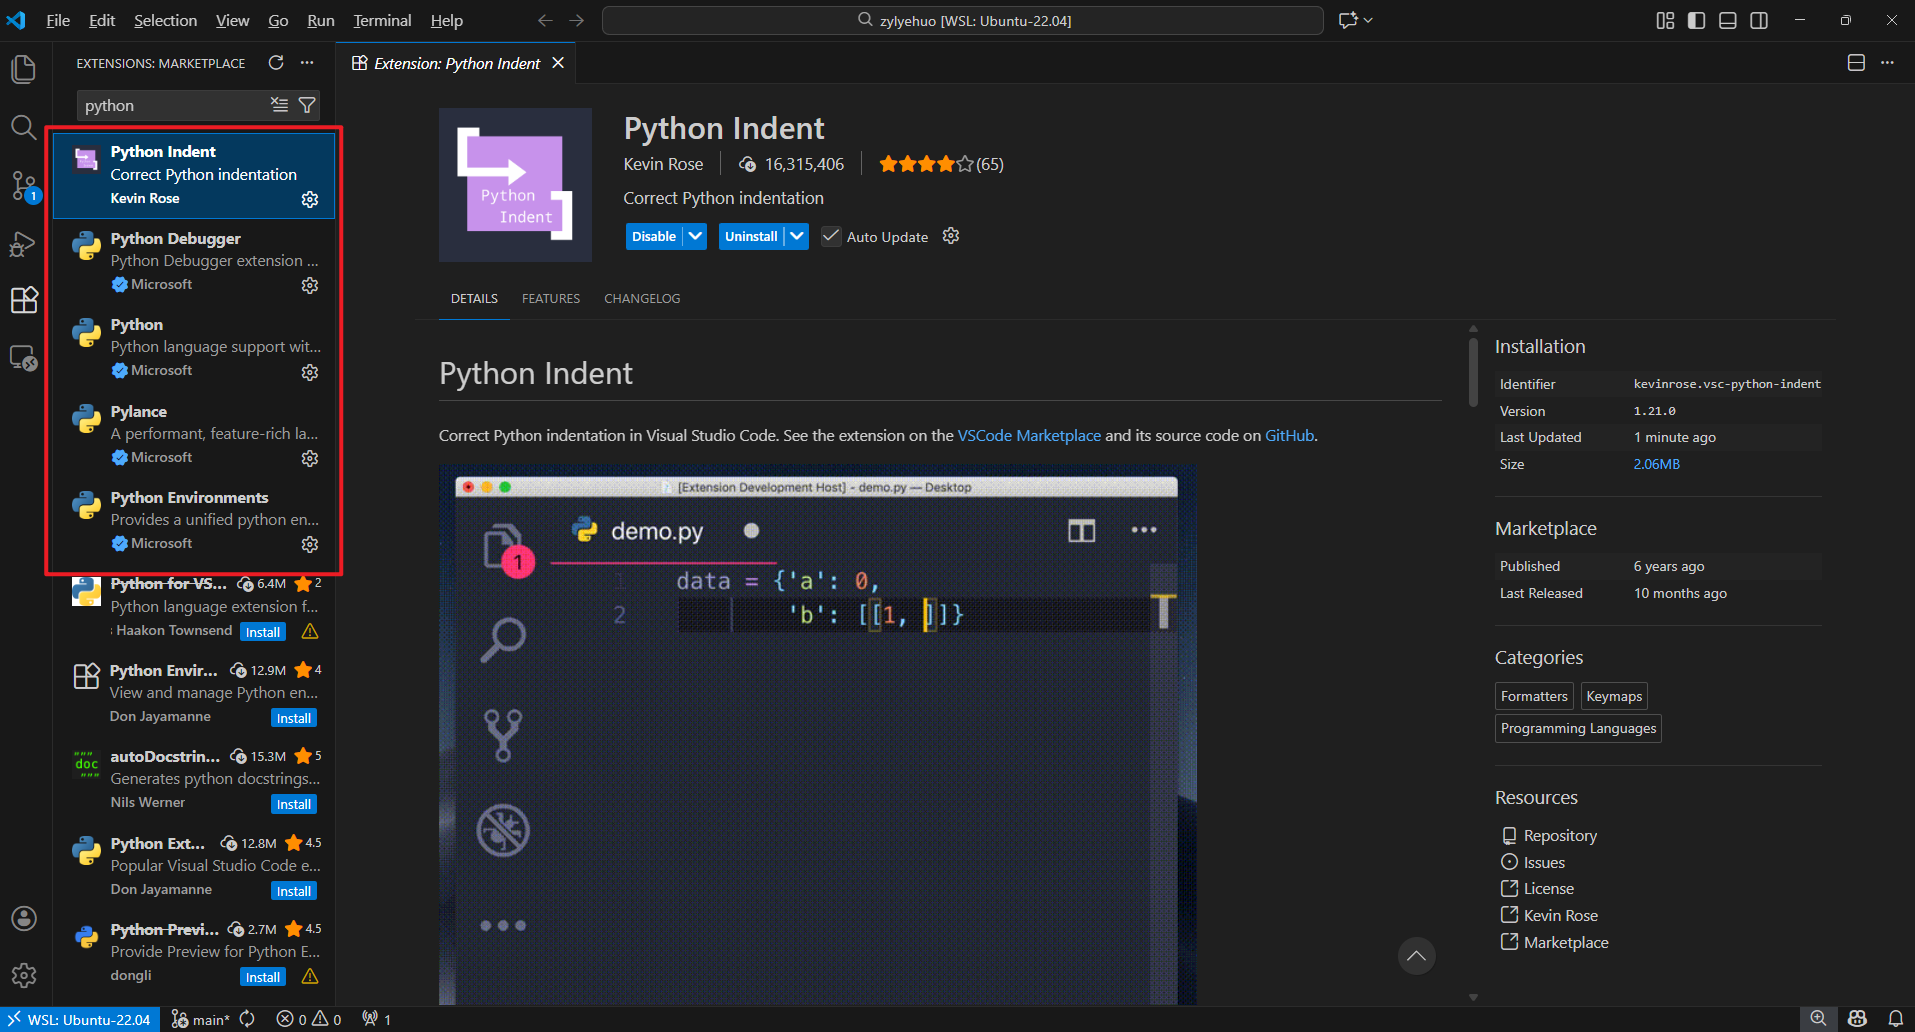
Task: Open the extension settings gear beside Auto Update
Action: tap(951, 236)
